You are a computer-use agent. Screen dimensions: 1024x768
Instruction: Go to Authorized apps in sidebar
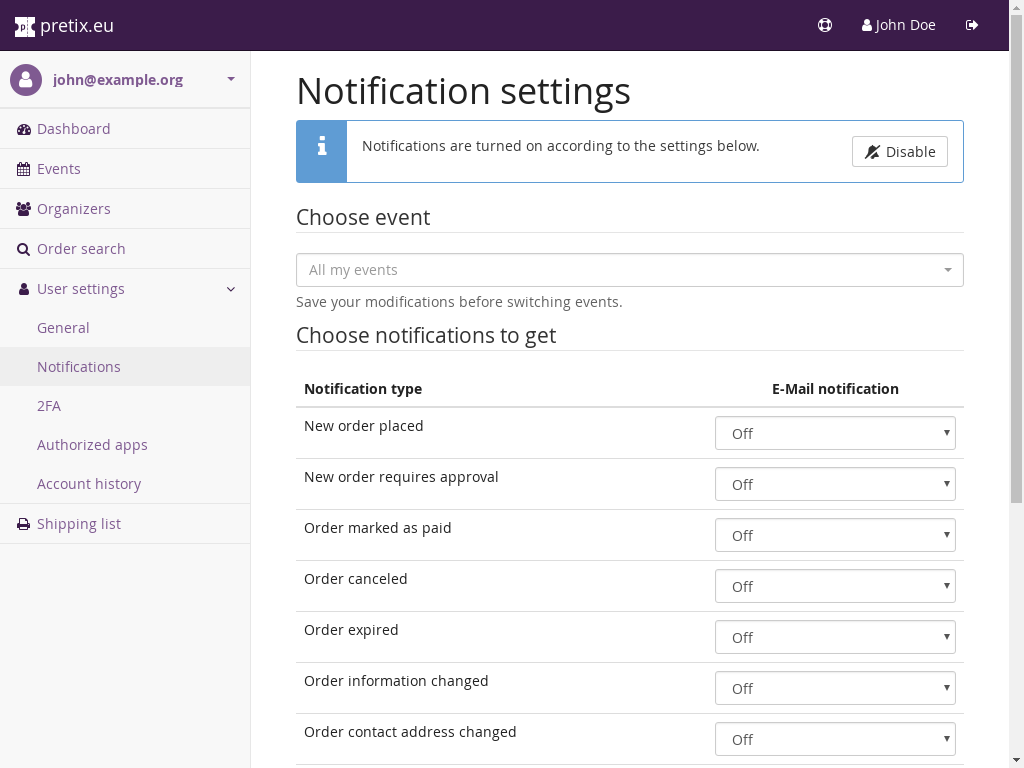coord(92,445)
